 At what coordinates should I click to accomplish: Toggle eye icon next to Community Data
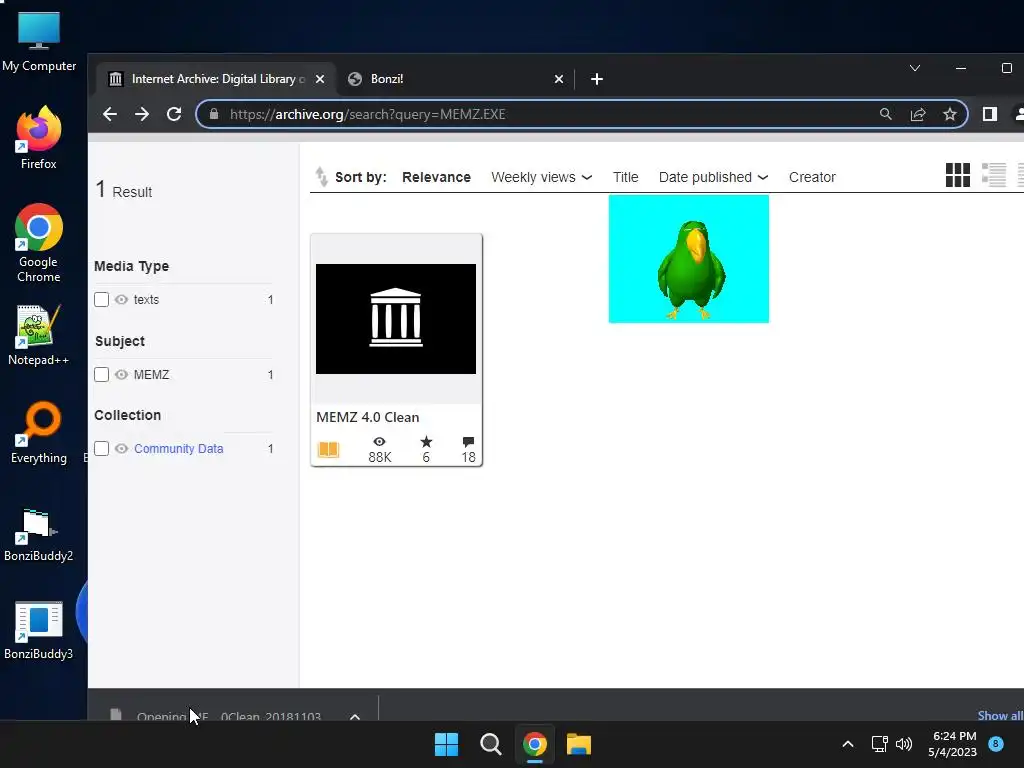point(121,449)
